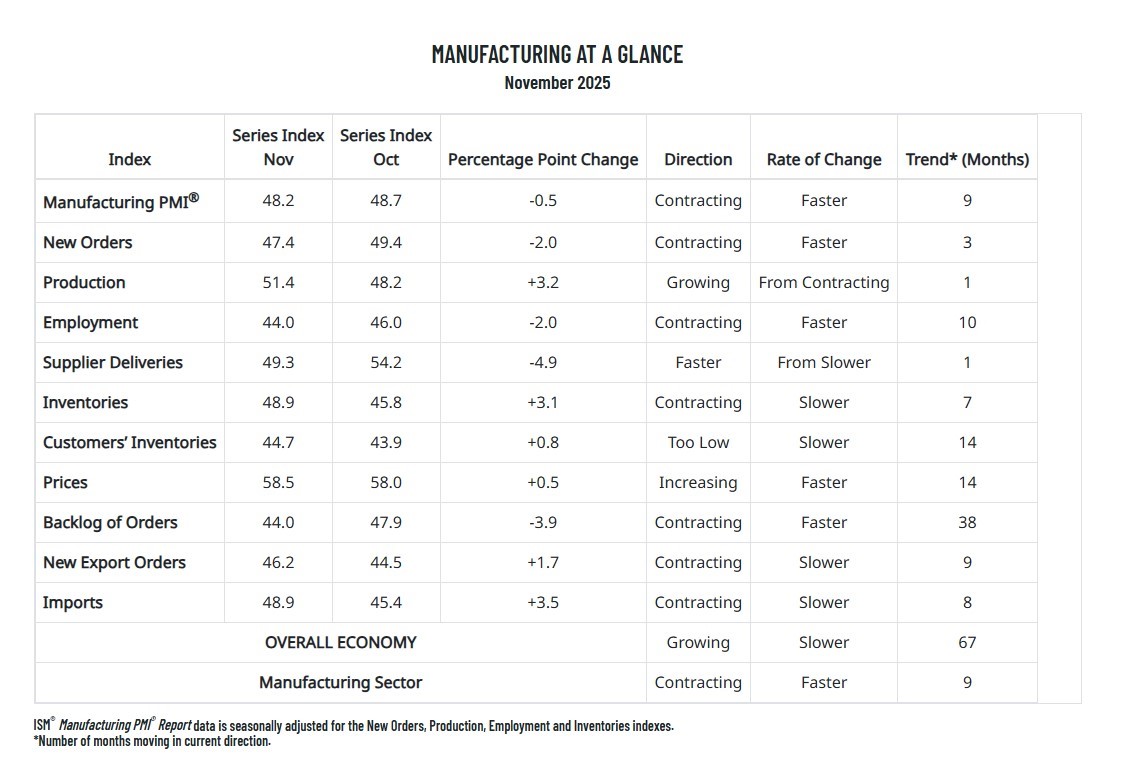This screenshot has height=760, width=1137.
Task: Select the Rate of Change column header
Action: (823, 159)
